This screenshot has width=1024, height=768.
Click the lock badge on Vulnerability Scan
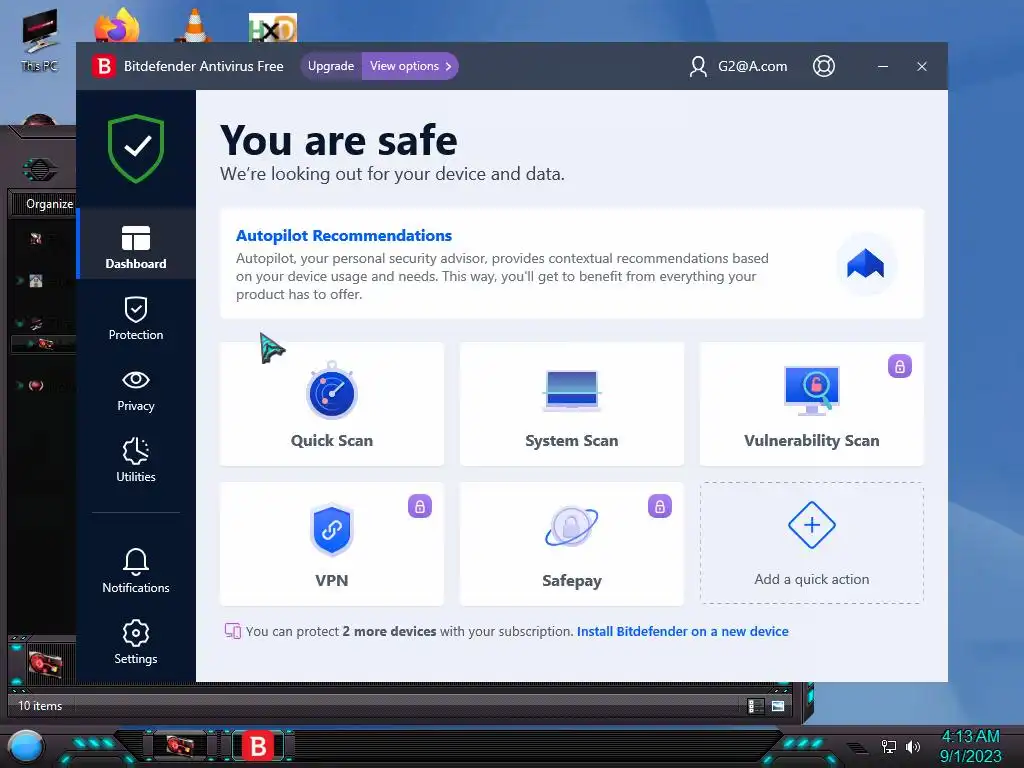[x=899, y=366]
